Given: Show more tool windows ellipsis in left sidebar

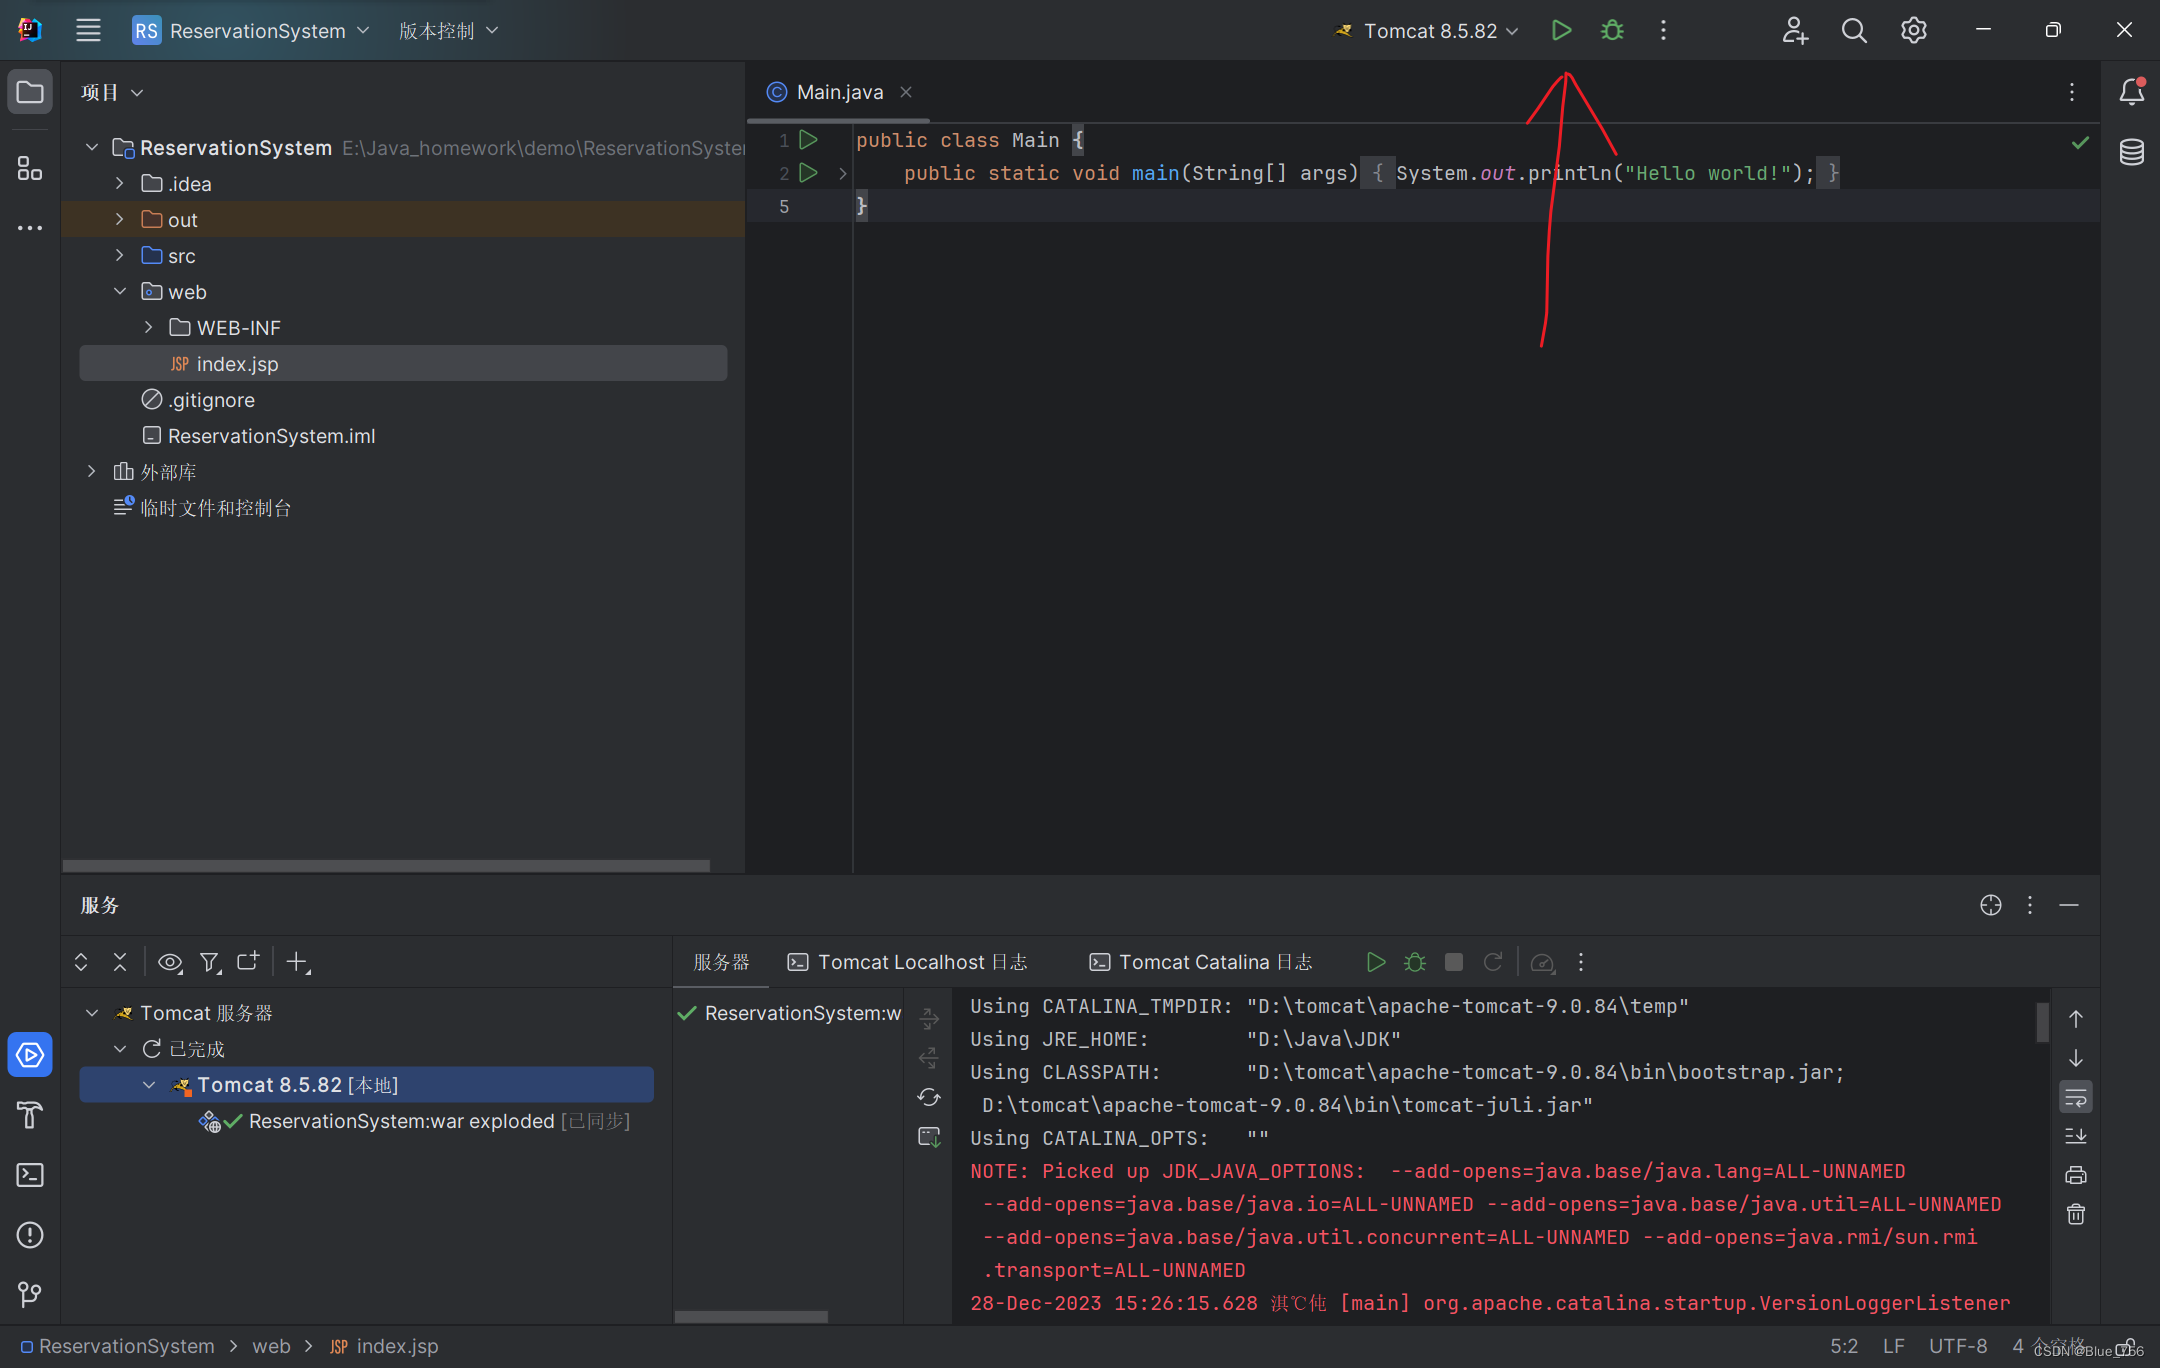Looking at the screenshot, I should 30,228.
